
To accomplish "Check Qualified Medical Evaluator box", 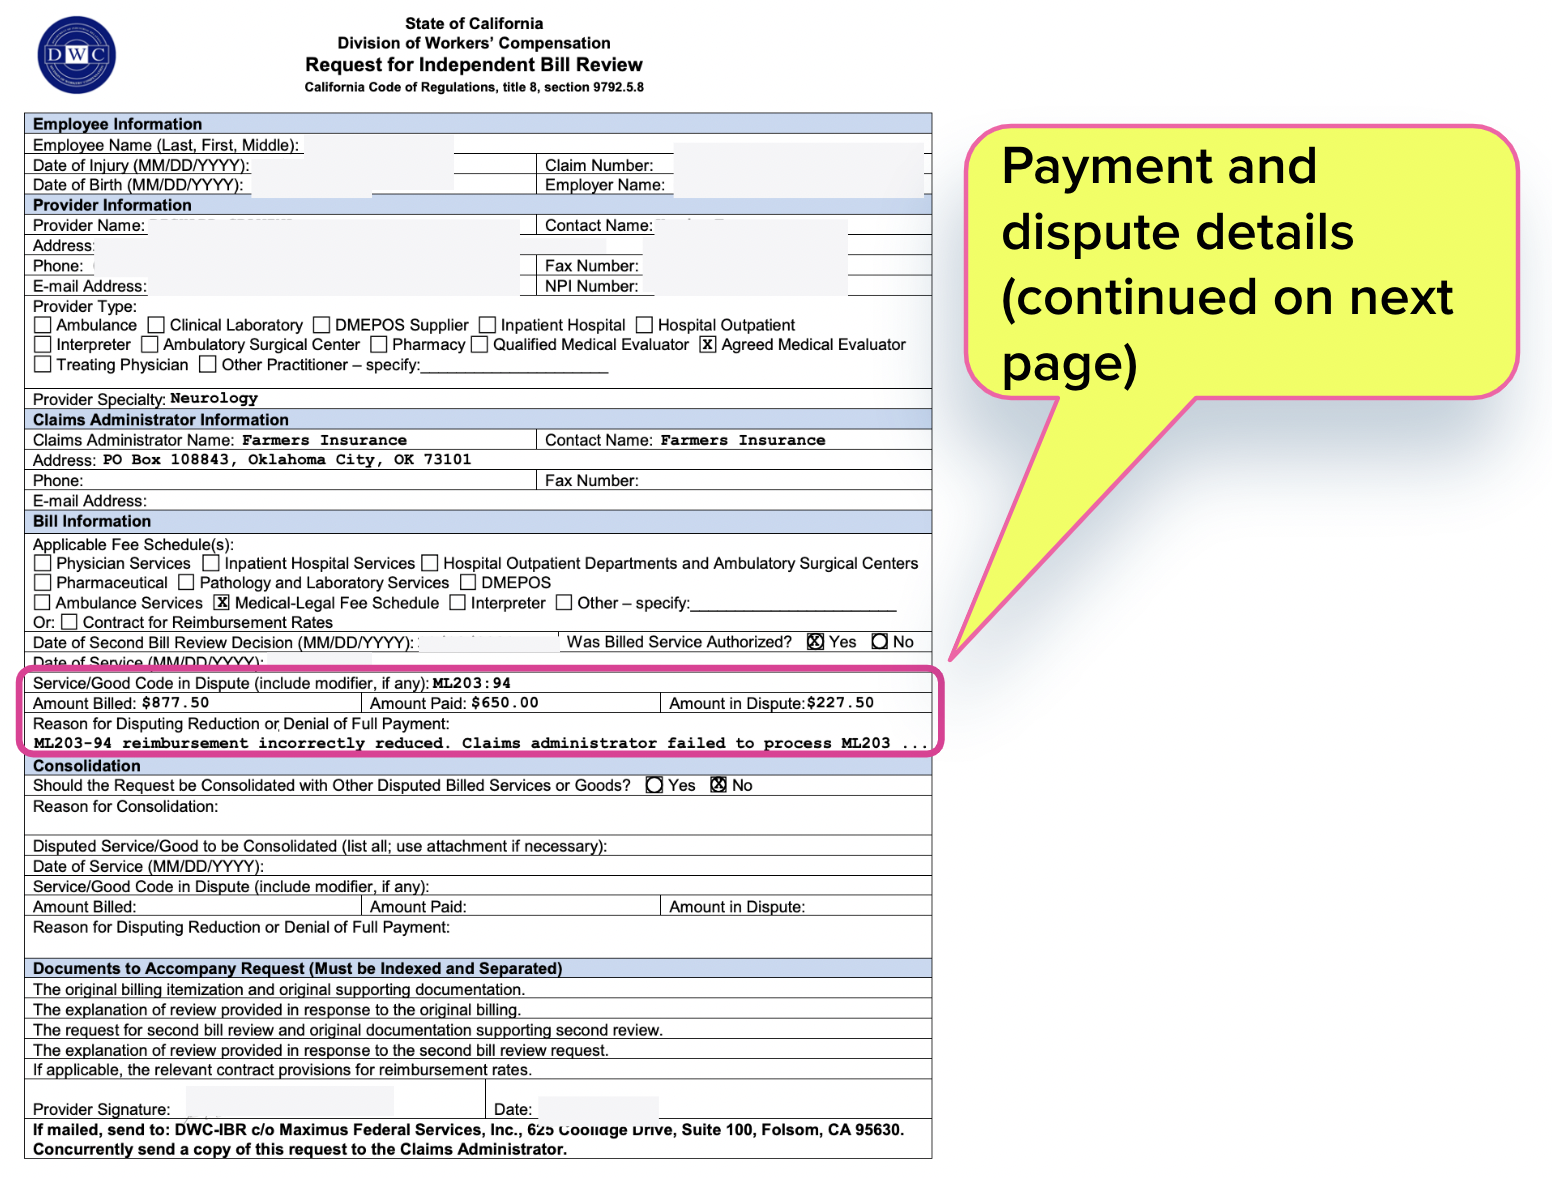I will pos(479,344).
